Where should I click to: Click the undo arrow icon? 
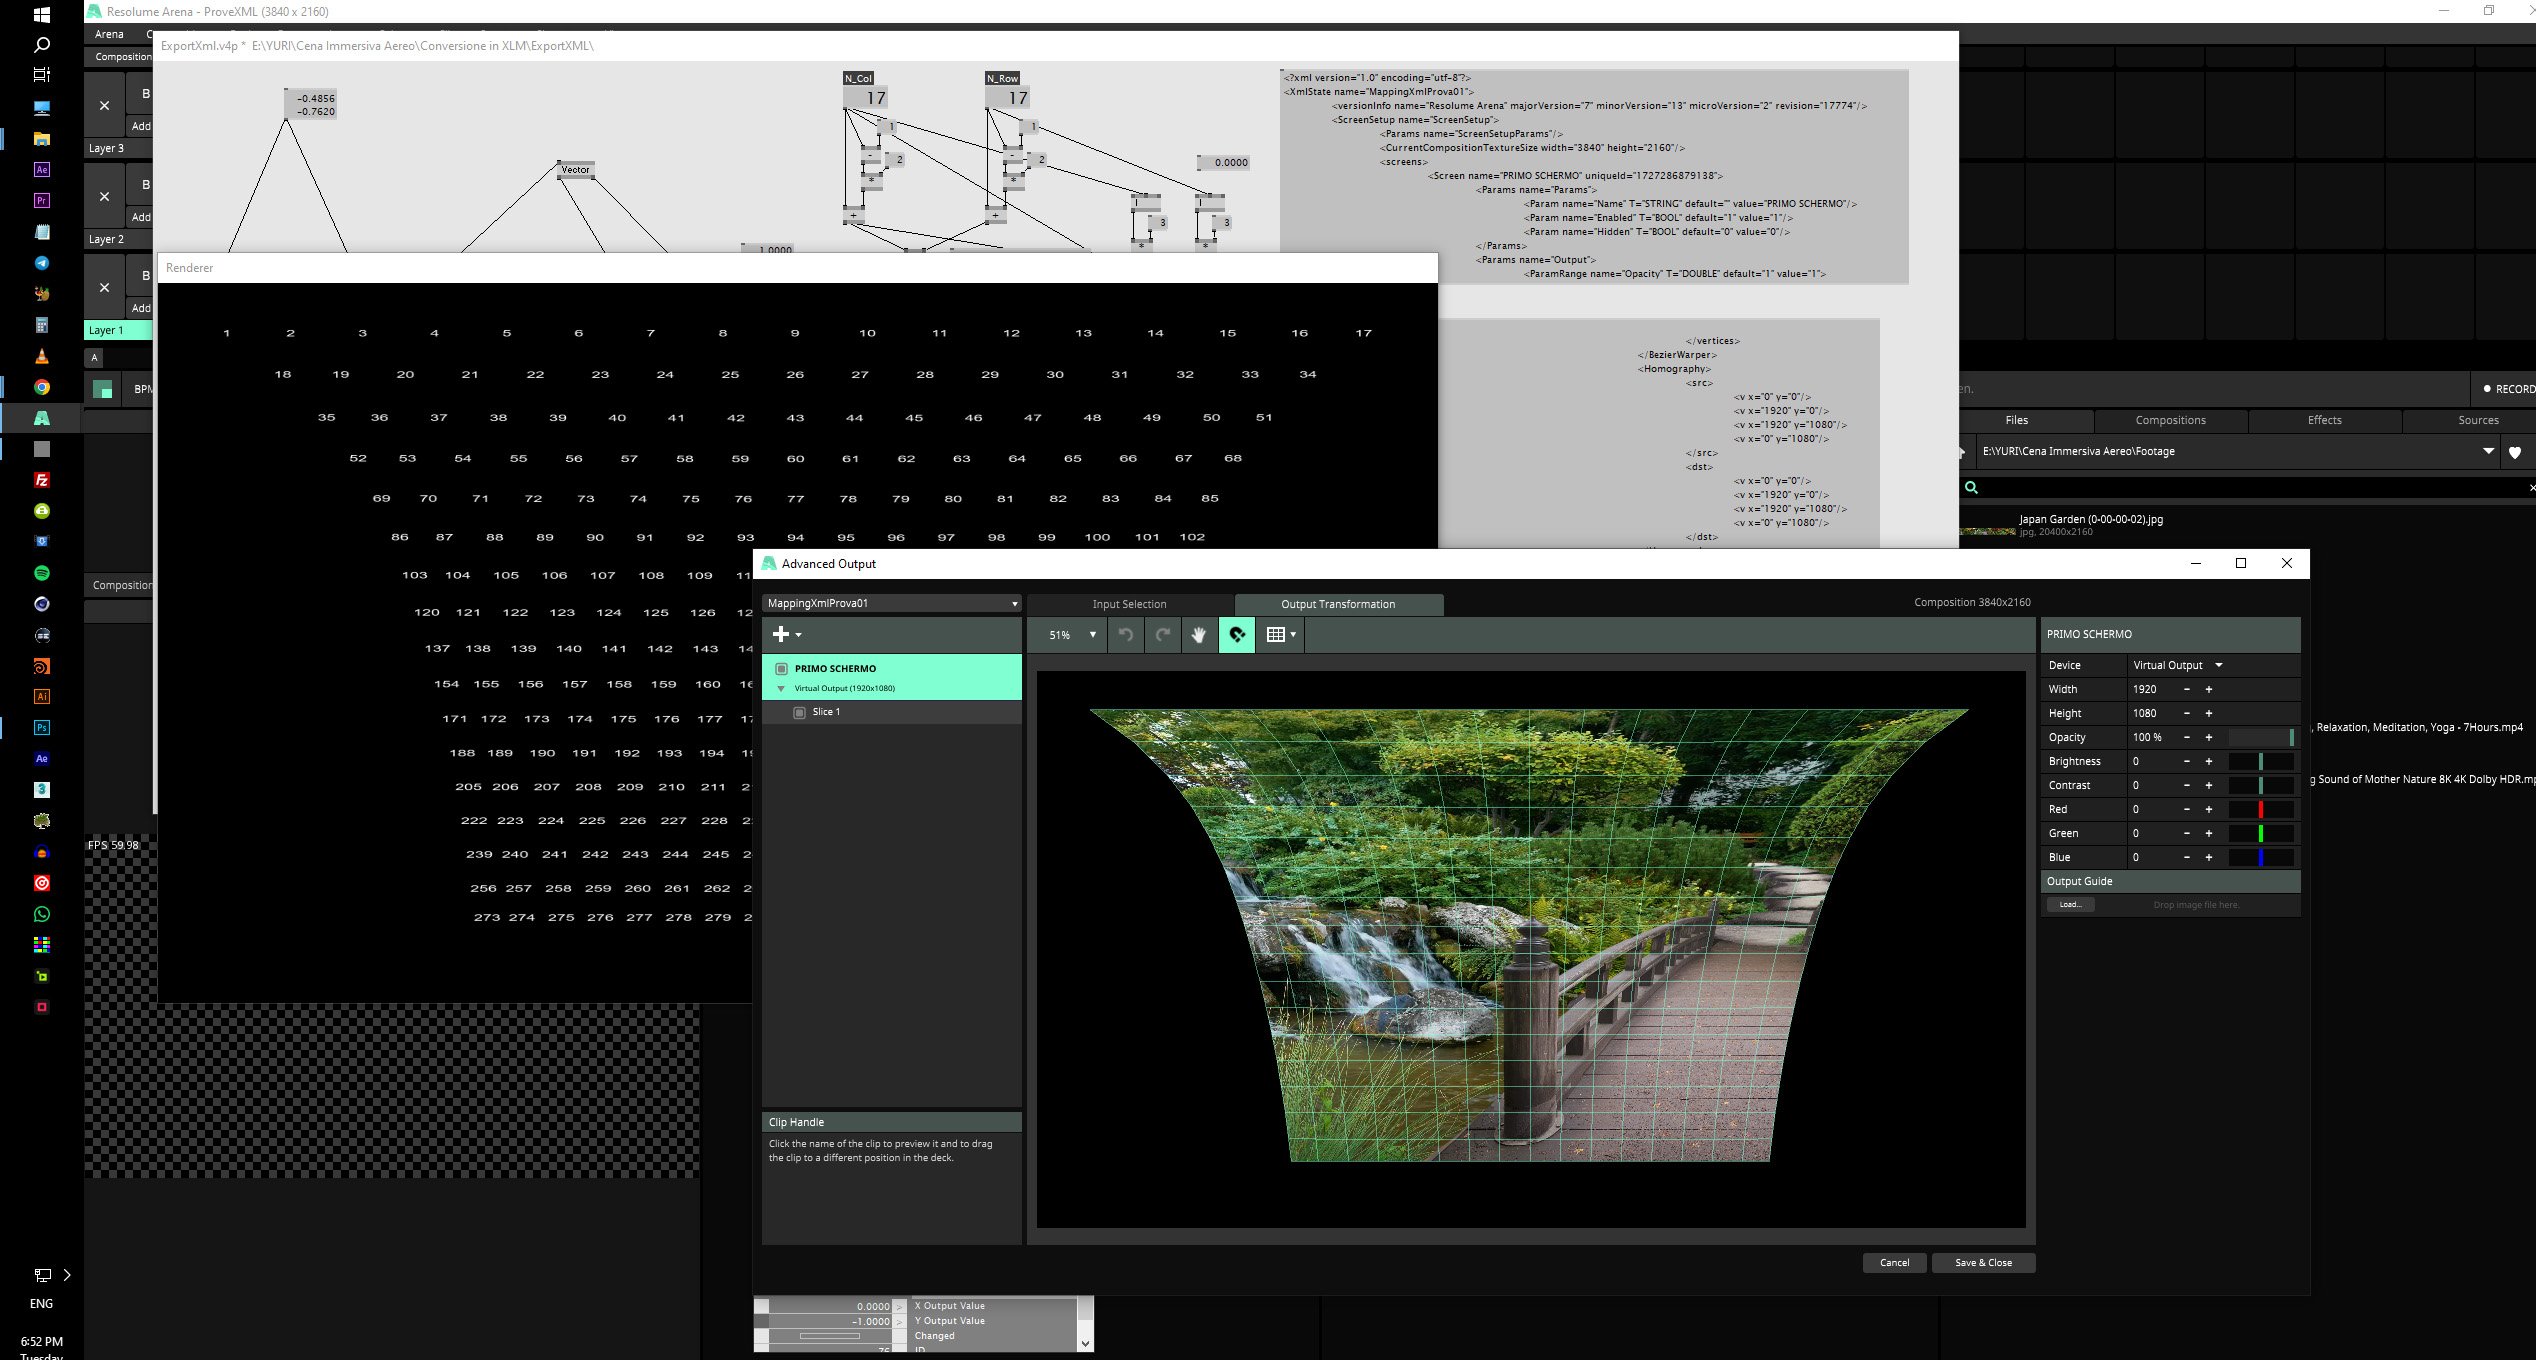point(1126,635)
